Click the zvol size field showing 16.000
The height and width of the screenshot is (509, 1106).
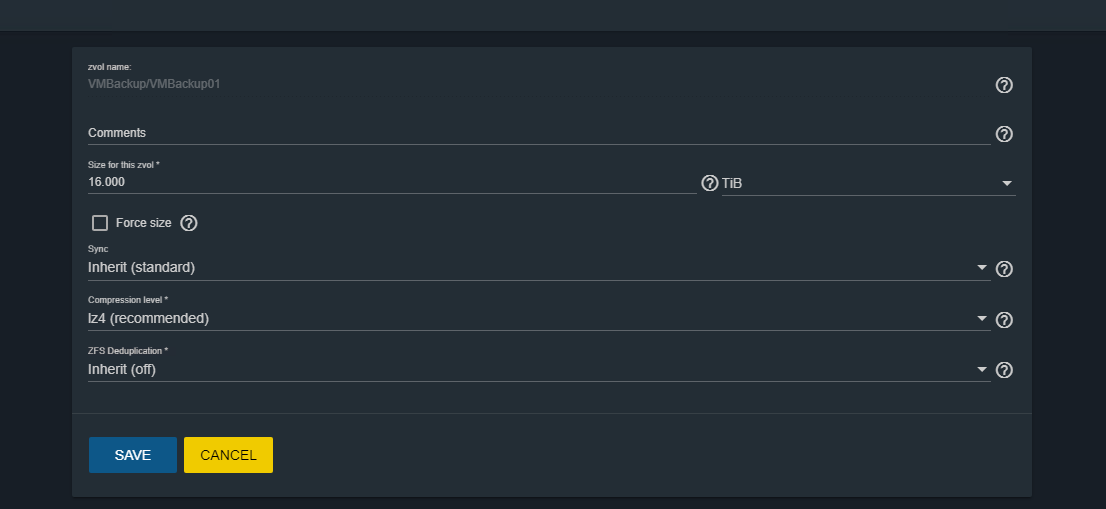tap(392, 182)
